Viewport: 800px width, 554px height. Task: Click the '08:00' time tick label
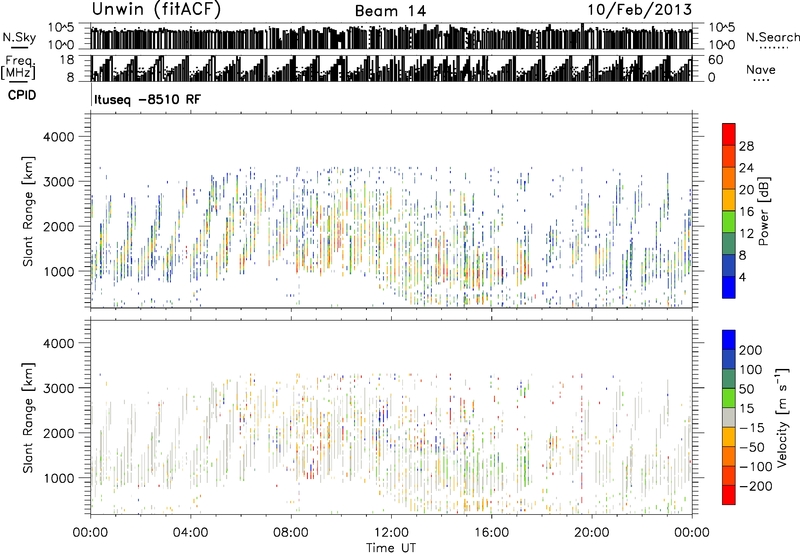(x=291, y=533)
